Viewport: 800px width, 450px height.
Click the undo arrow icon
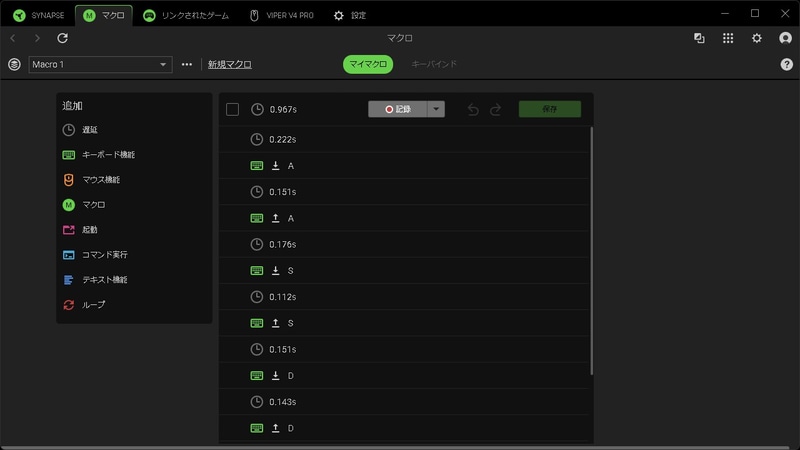[x=473, y=109]
